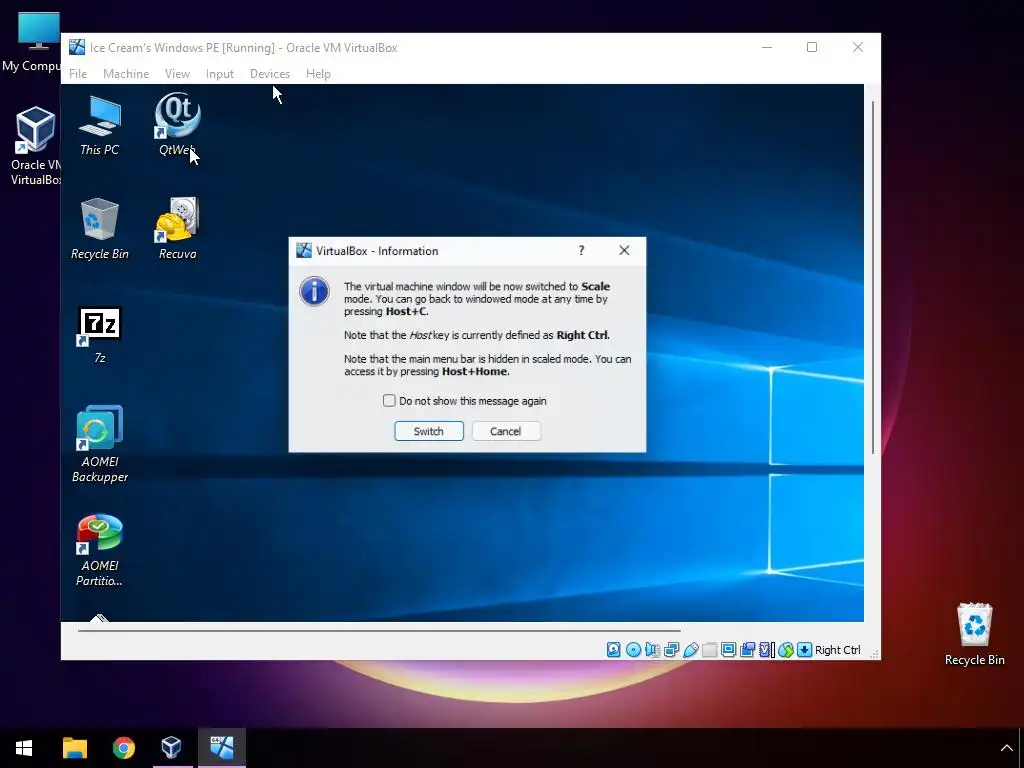Screen dimensions: 1024x768
Task: Click the info icon in the dialog
Action: 314,291
